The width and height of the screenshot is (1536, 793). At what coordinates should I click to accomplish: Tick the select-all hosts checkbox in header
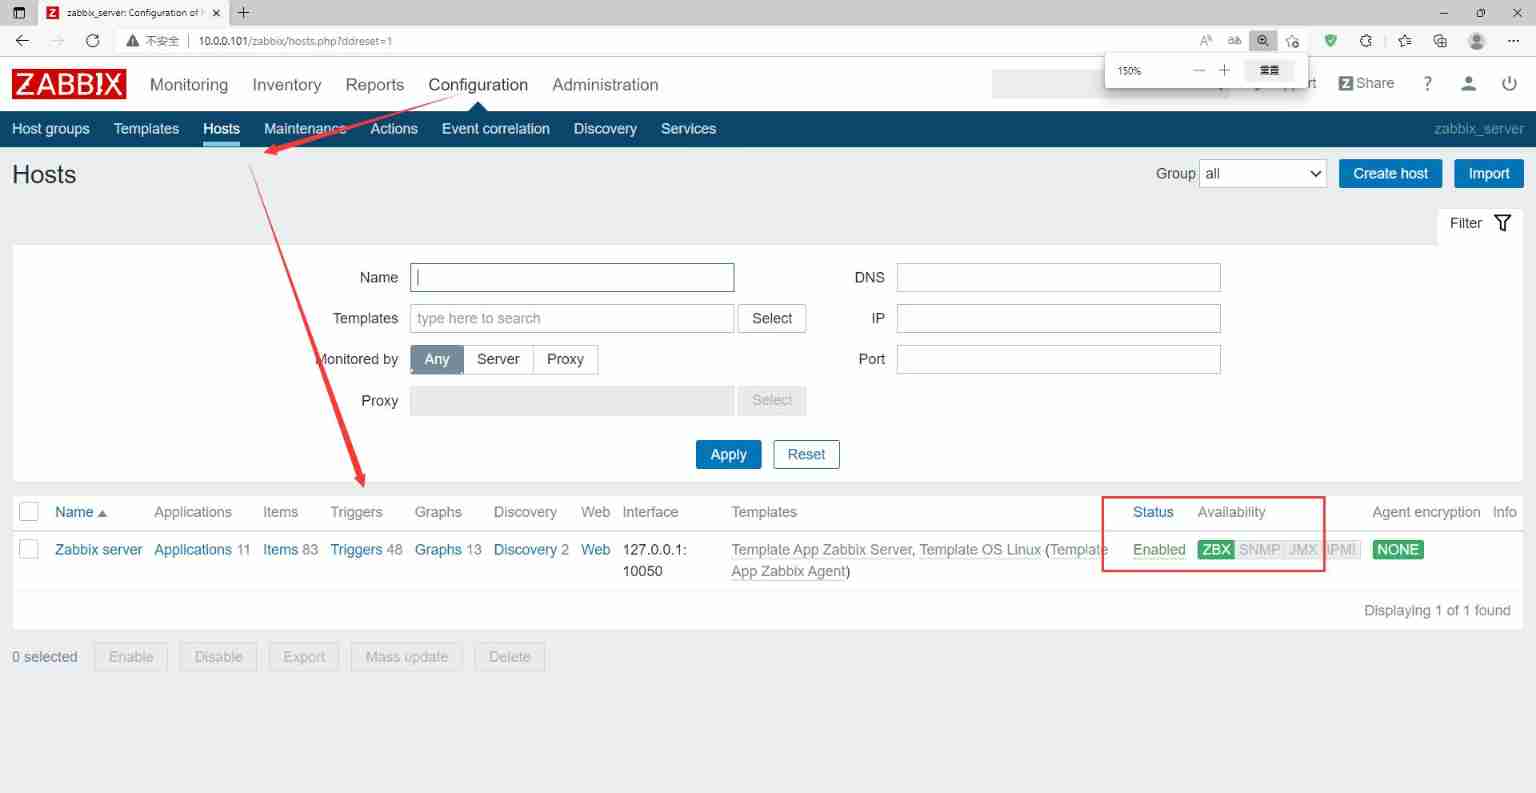(29, 512)
